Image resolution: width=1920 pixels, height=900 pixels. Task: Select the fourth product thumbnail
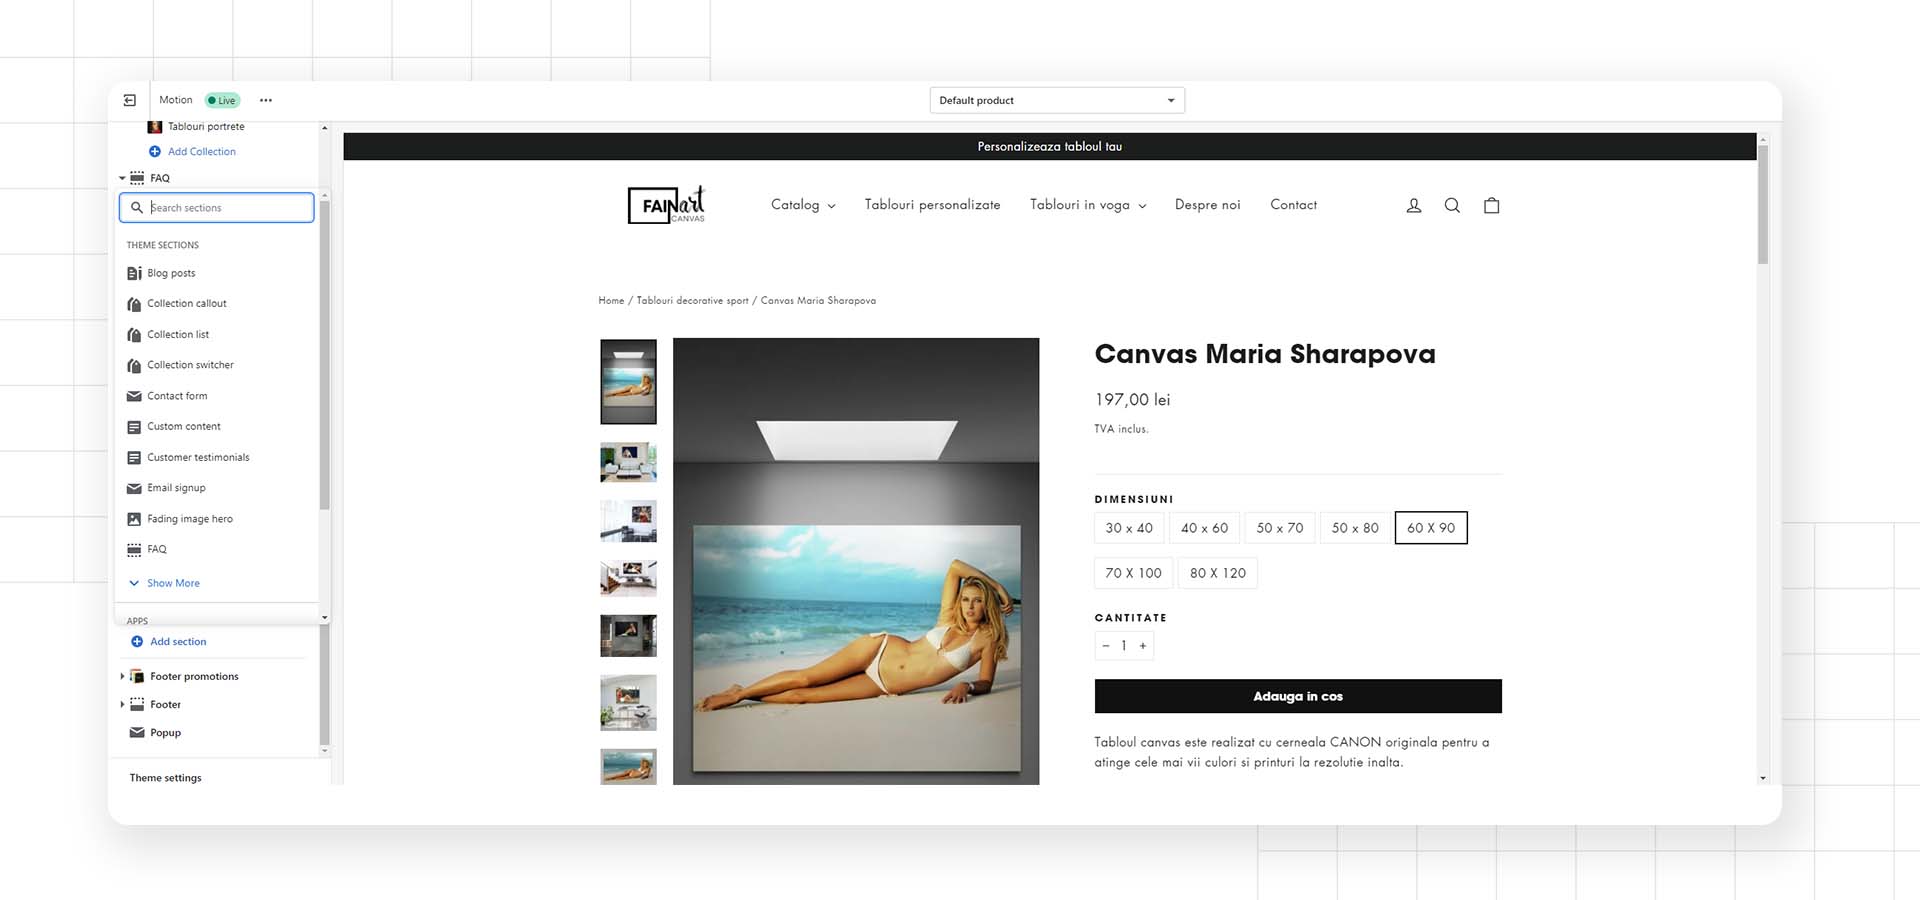pos(628,578)
